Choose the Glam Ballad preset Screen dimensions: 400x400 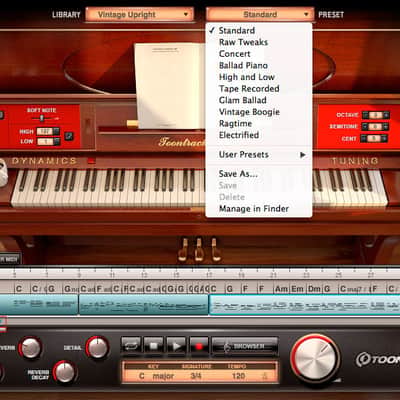pyautogui.click(x=259, y=100)
